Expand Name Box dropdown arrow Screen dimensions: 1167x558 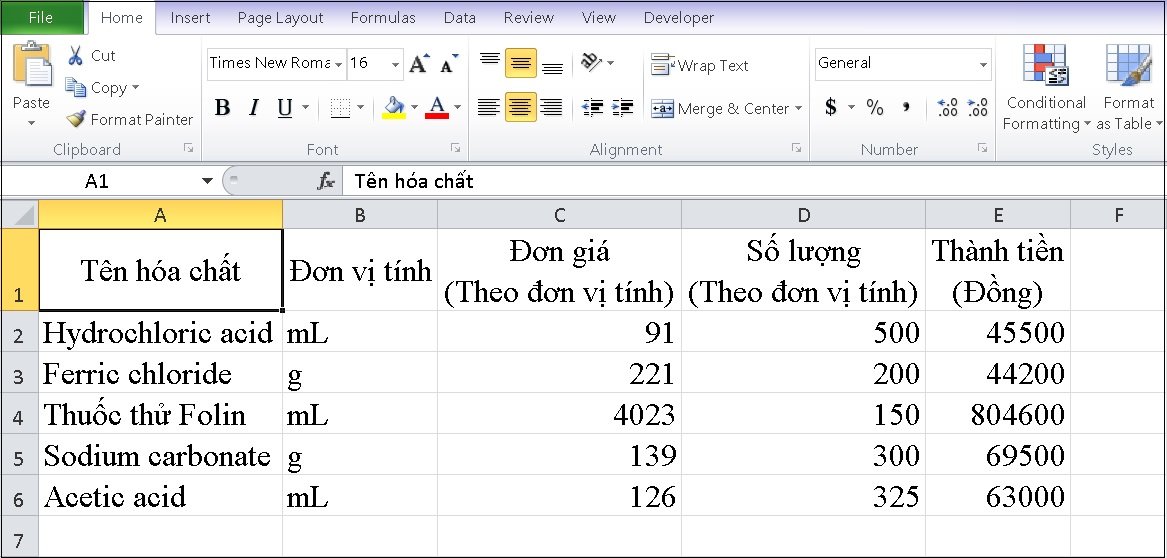point(208,181)
